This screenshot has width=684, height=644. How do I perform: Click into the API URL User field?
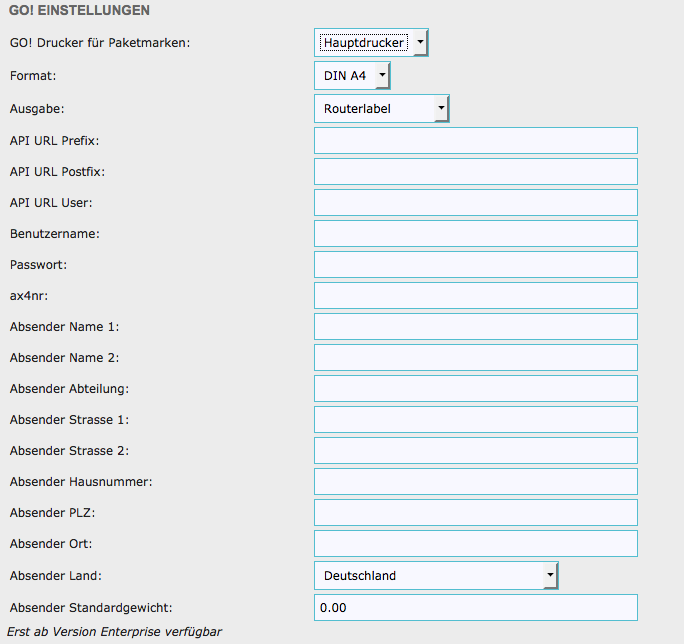pyautogui.click(x=475, y=203)
